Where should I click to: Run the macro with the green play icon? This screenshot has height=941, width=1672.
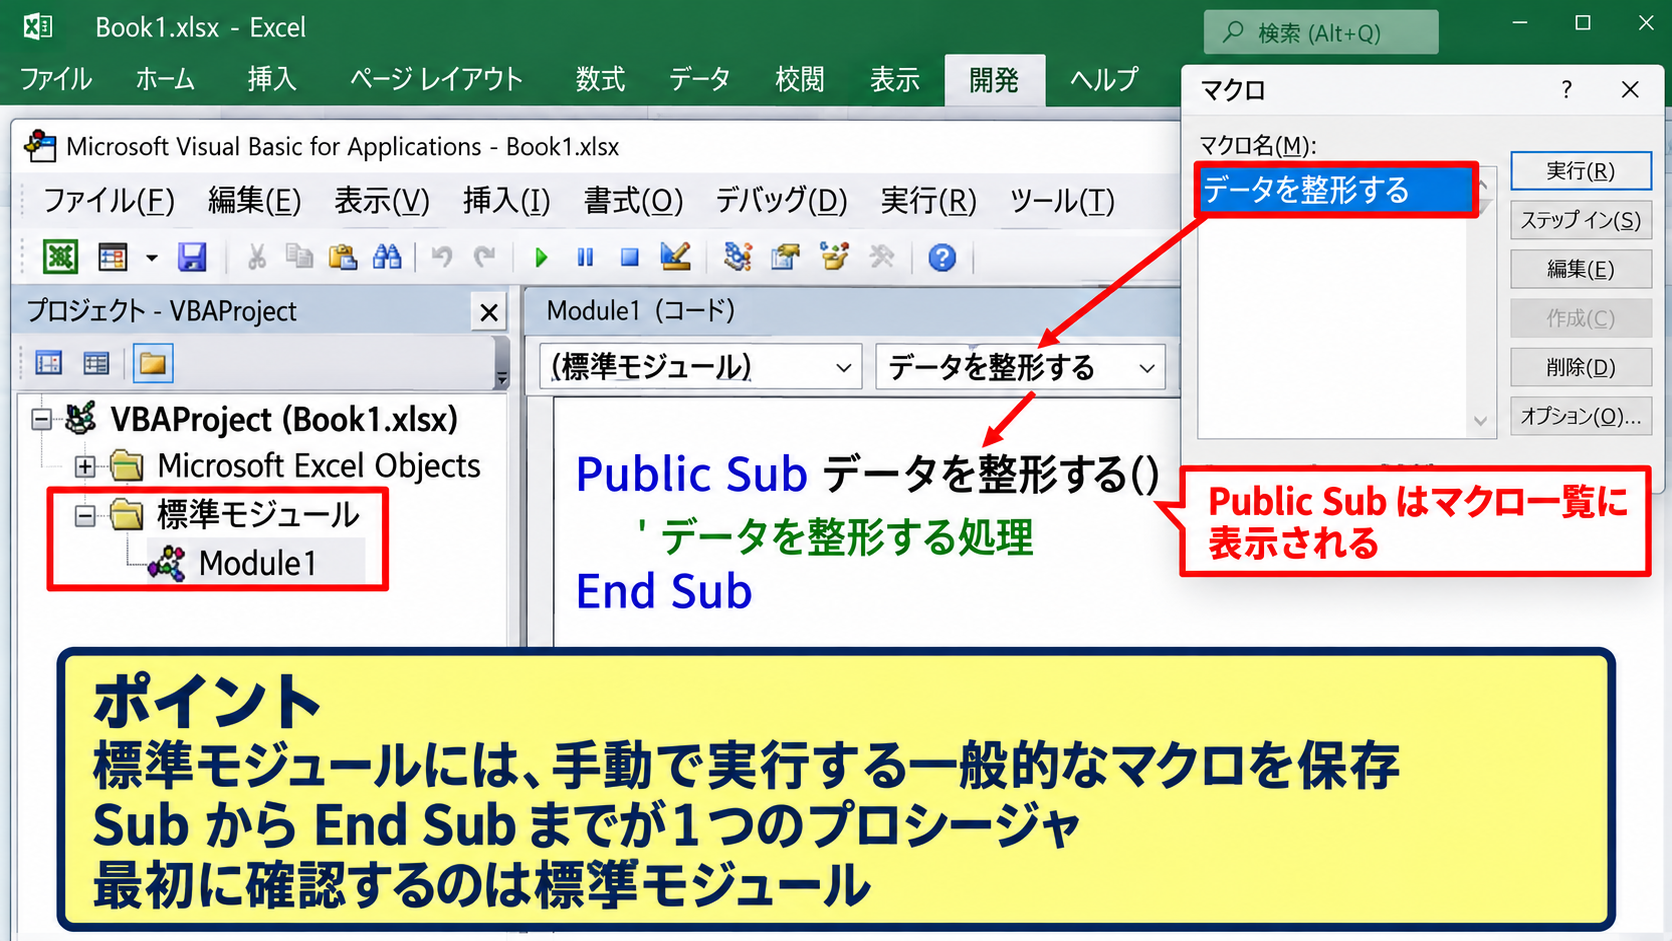point(541,258)
